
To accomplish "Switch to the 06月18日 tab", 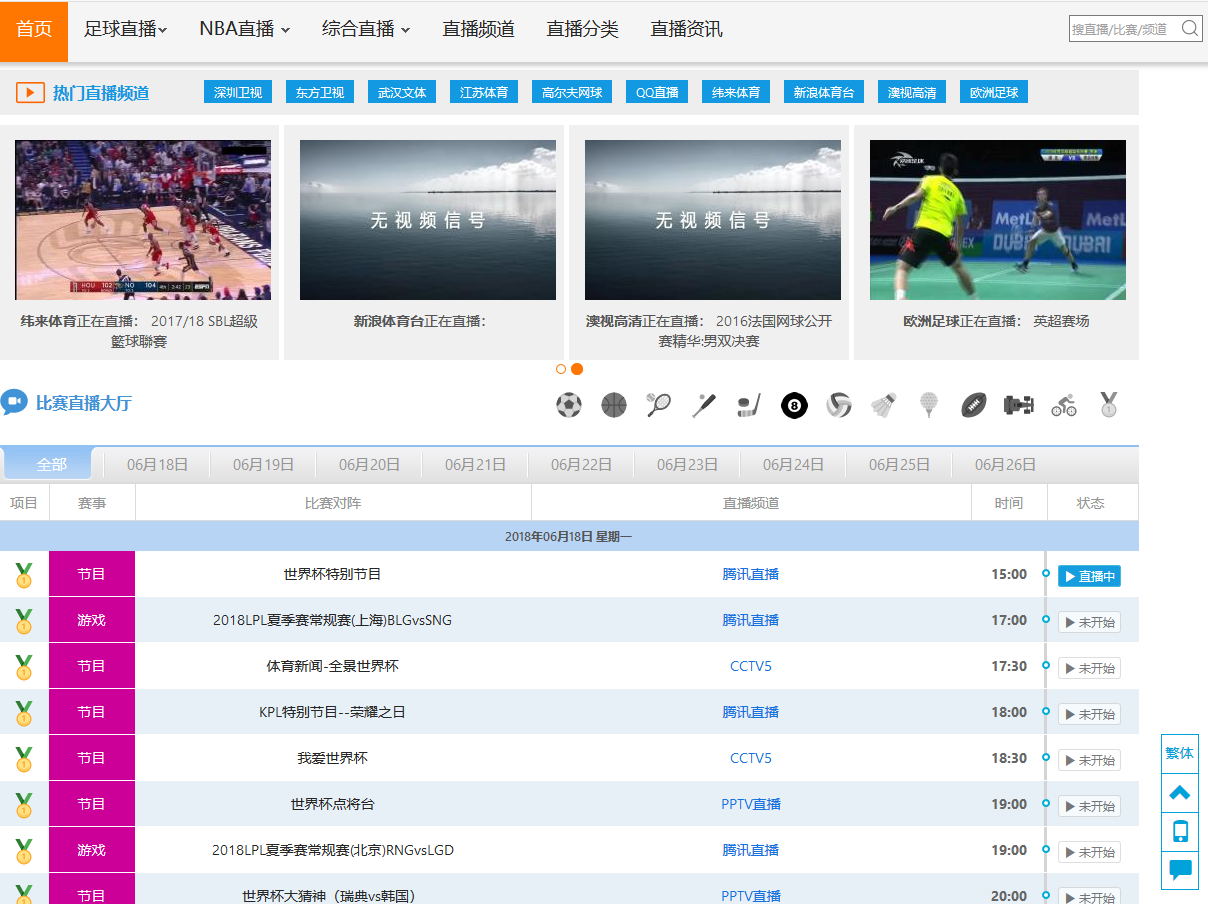I will [x=158, y=464].
